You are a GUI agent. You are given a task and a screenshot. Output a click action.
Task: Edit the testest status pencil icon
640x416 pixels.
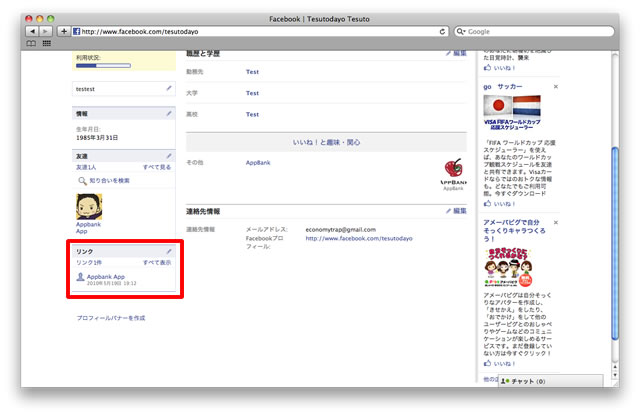[169, 88]
